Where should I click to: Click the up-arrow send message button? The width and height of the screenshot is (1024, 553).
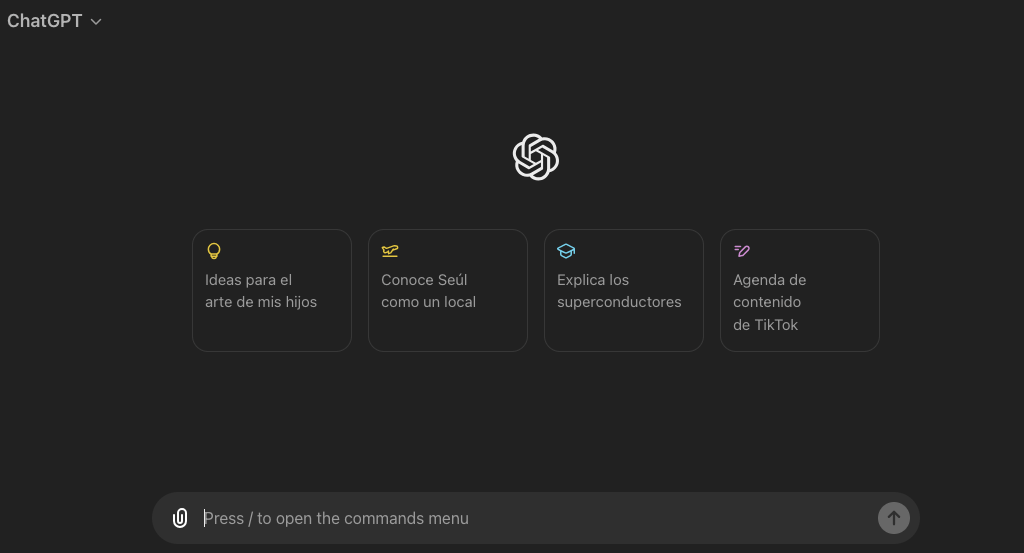tap(893, 518)
